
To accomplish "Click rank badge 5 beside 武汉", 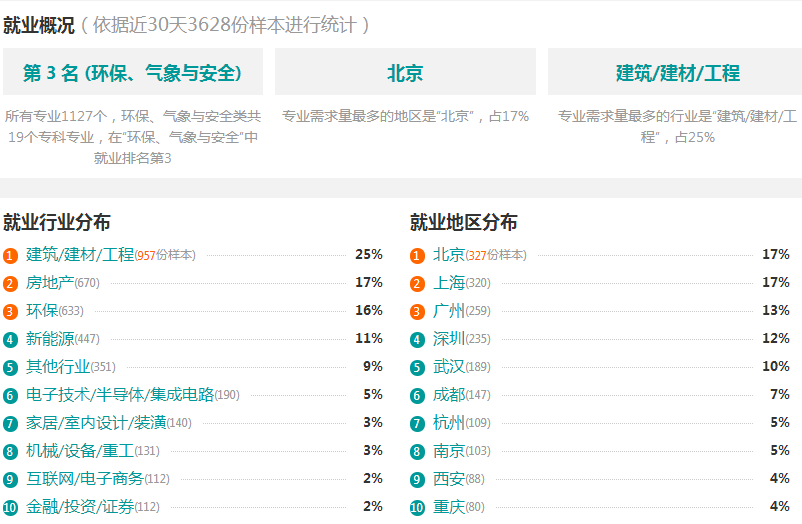I will pyautogui.click(x=417, y=367).
